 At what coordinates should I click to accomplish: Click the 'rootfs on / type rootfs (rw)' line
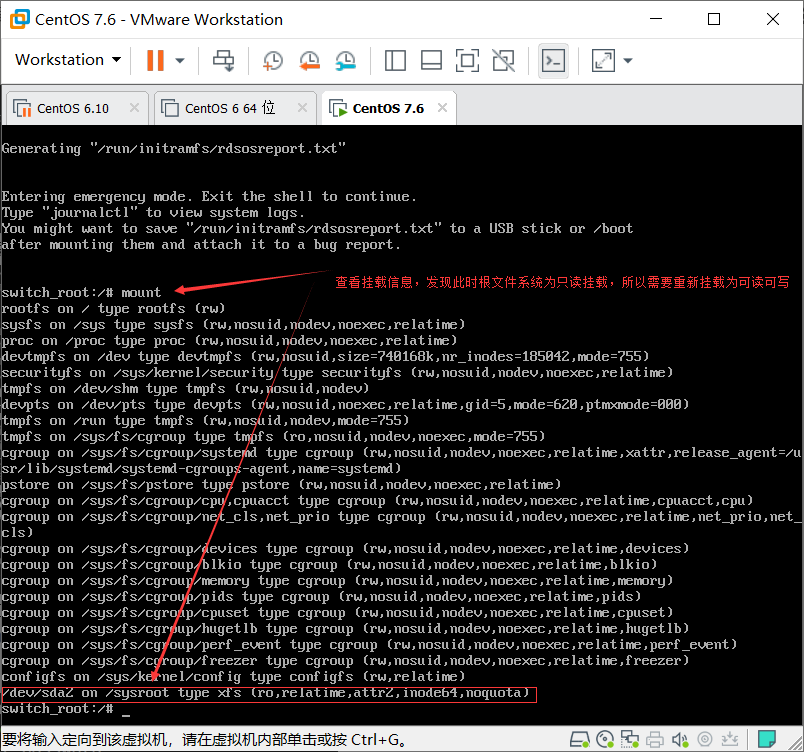tap(113, 309)
